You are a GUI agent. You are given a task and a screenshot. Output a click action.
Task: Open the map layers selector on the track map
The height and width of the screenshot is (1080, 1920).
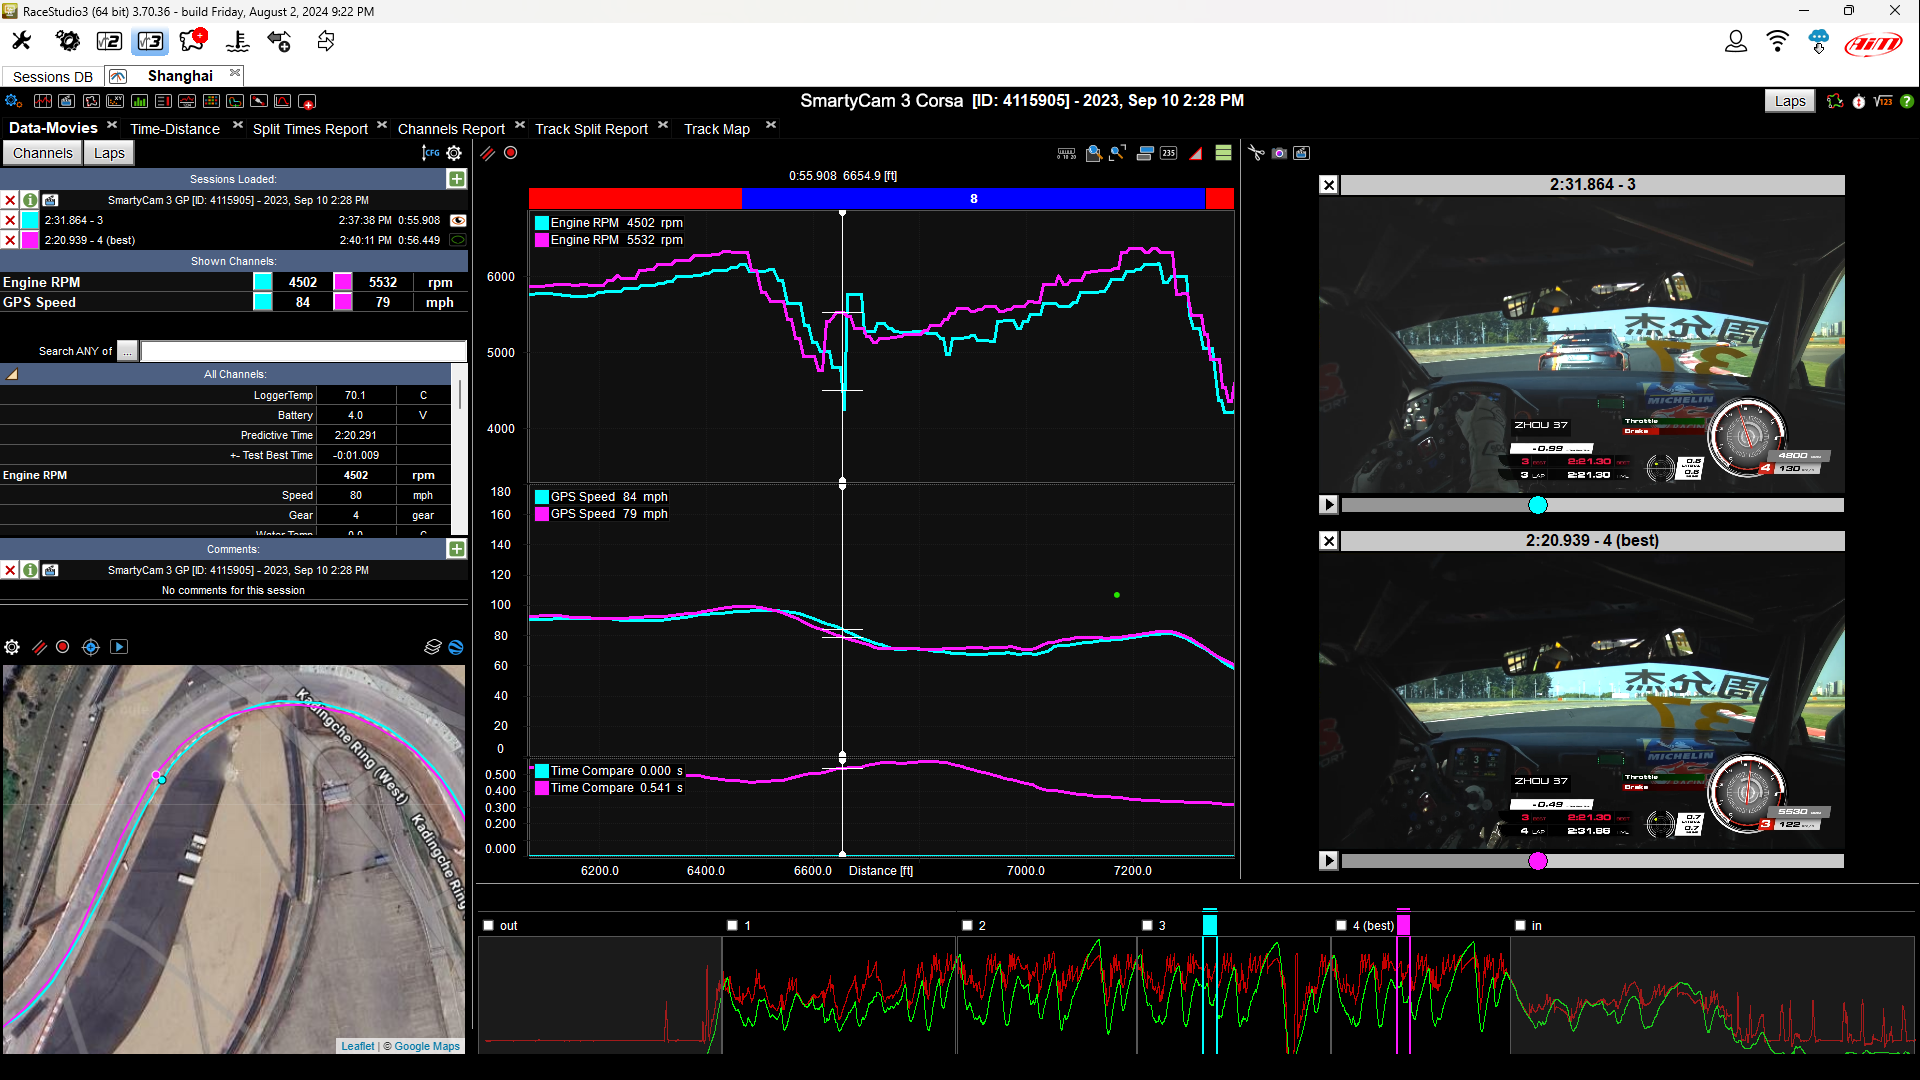433,646
